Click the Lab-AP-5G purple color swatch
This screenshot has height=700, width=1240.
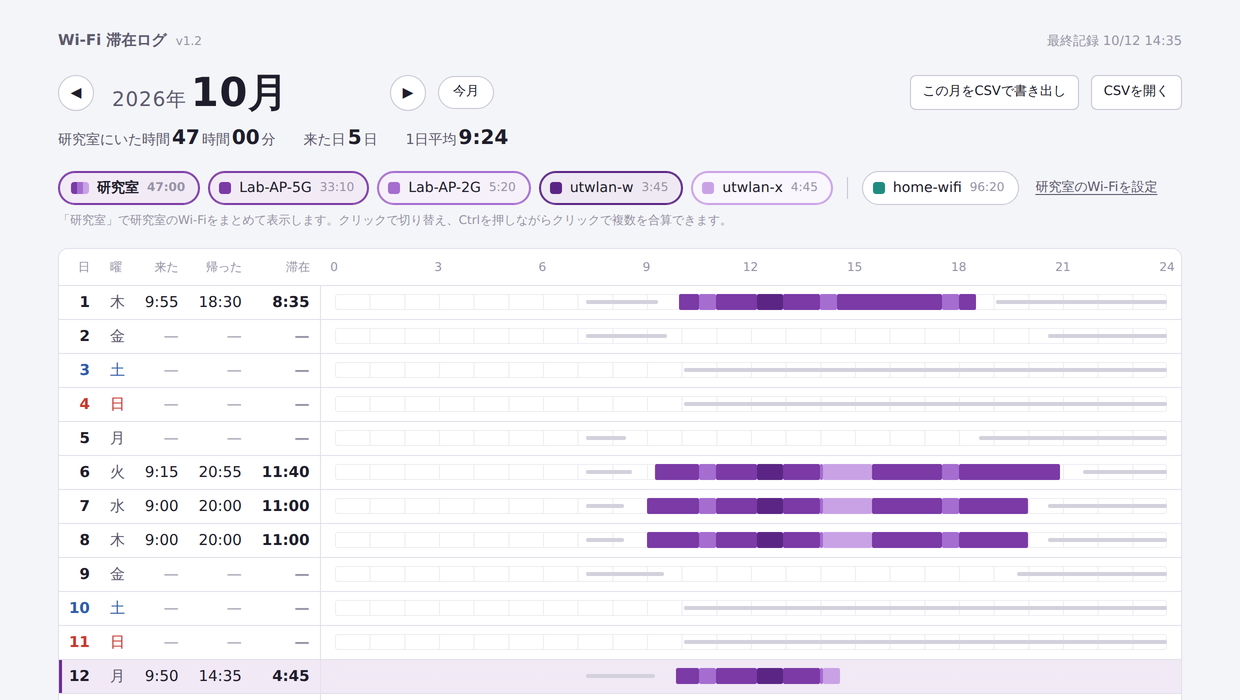(225, 188)
